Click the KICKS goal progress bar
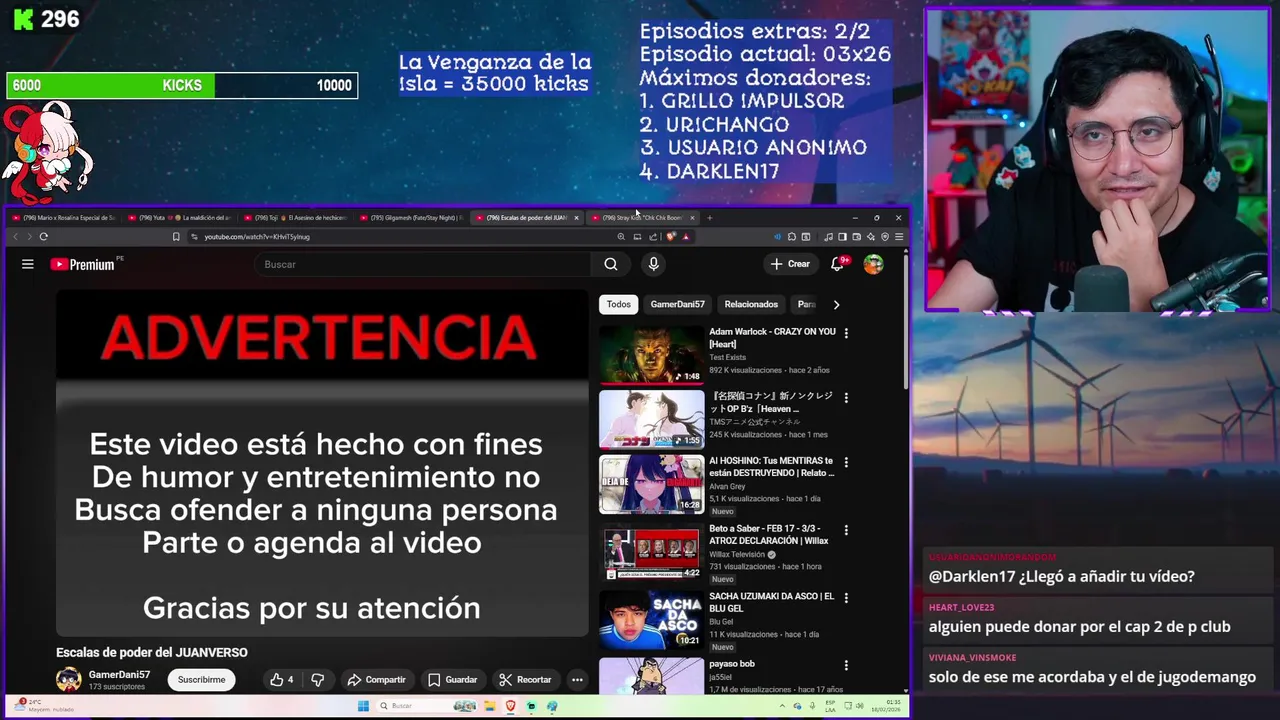 (x=182, y=86)
